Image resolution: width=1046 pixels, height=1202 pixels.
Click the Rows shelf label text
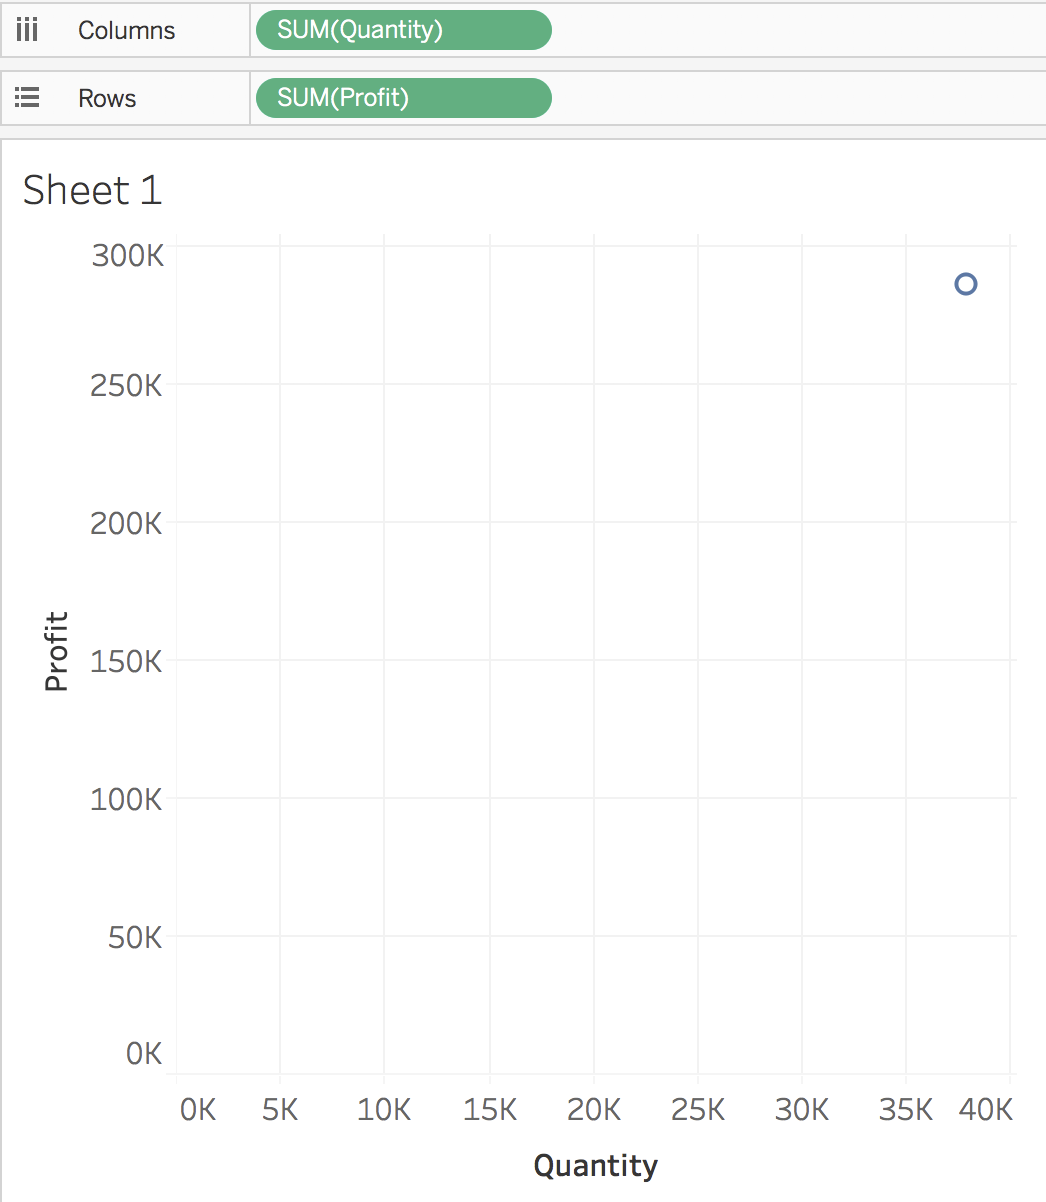[x=106, y=97]
